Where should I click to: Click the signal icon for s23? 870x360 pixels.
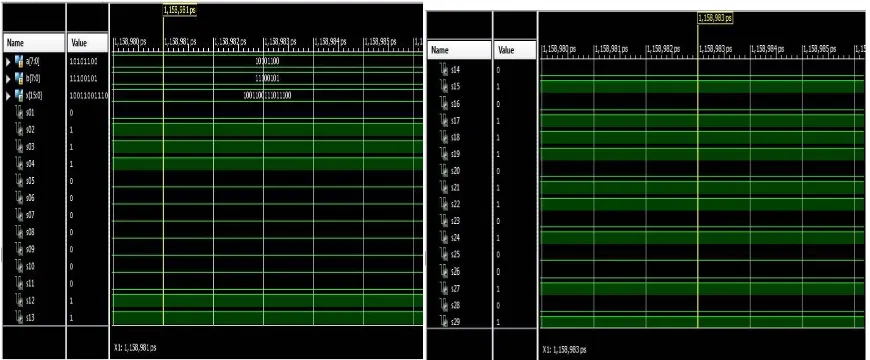click(443, 221)
